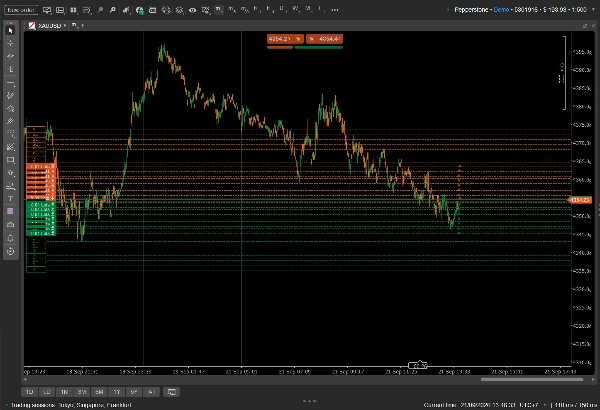The height and width of the screenshot is (410, 600).
Task: Toggle the eye visibility icon
Action: click(192, 10)
